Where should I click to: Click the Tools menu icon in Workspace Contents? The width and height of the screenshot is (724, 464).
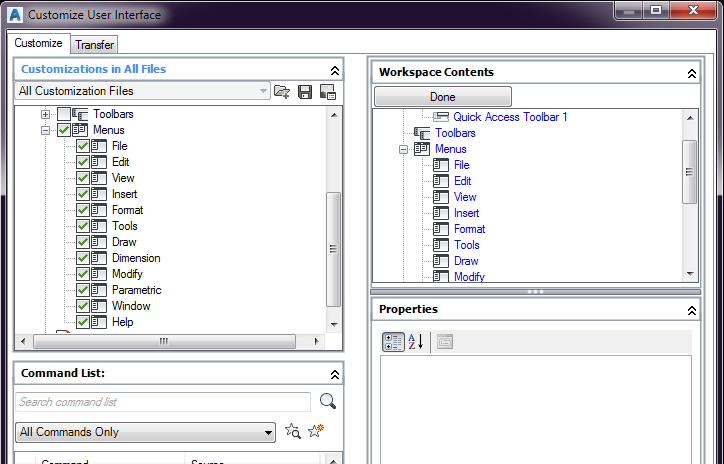441,245
